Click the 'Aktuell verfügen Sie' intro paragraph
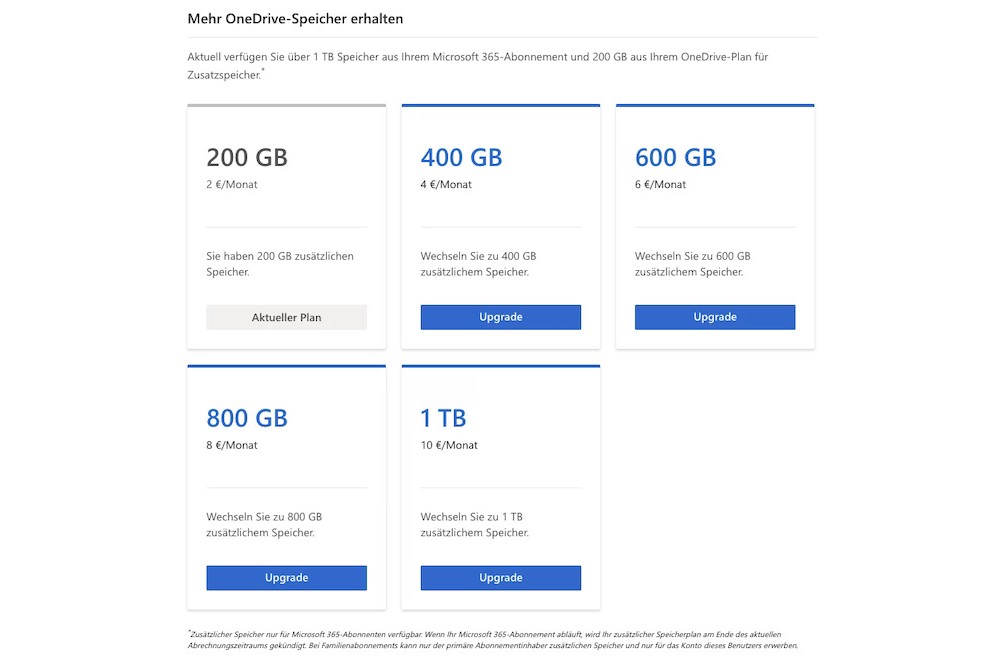Screen dimensions: 1003x665 coord(477,64)
